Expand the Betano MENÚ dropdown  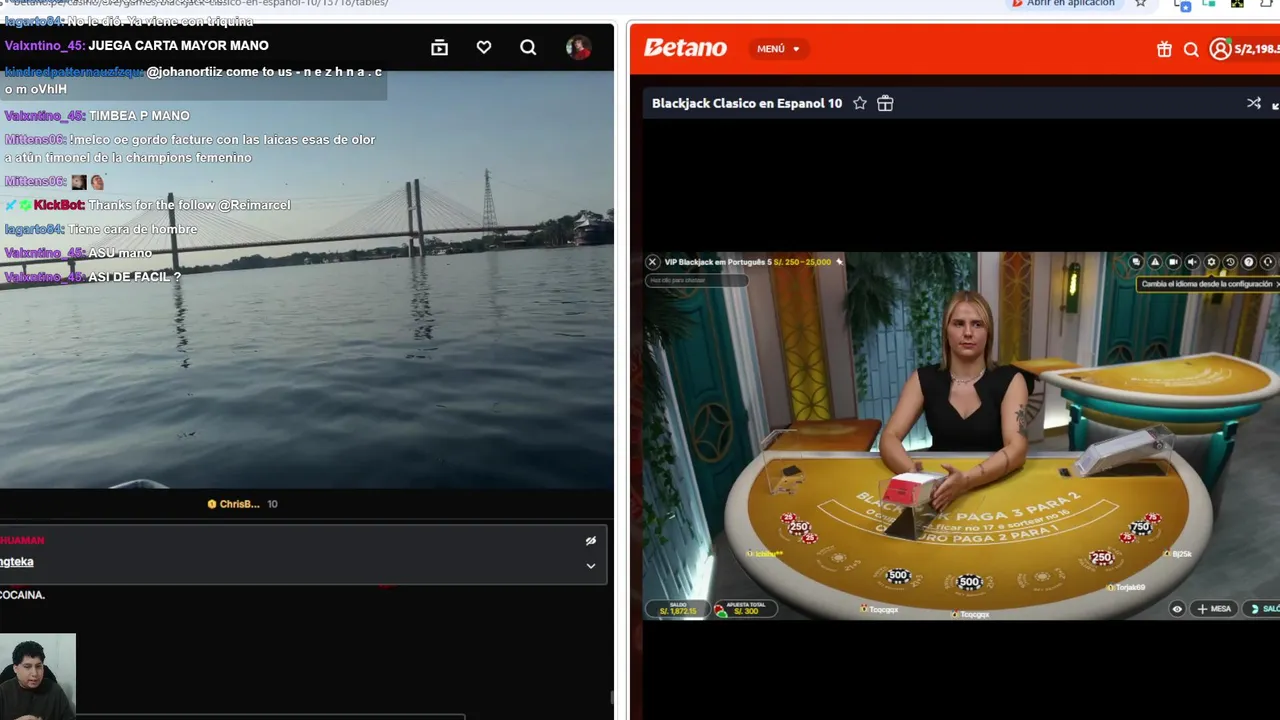[x=778, y=49]
